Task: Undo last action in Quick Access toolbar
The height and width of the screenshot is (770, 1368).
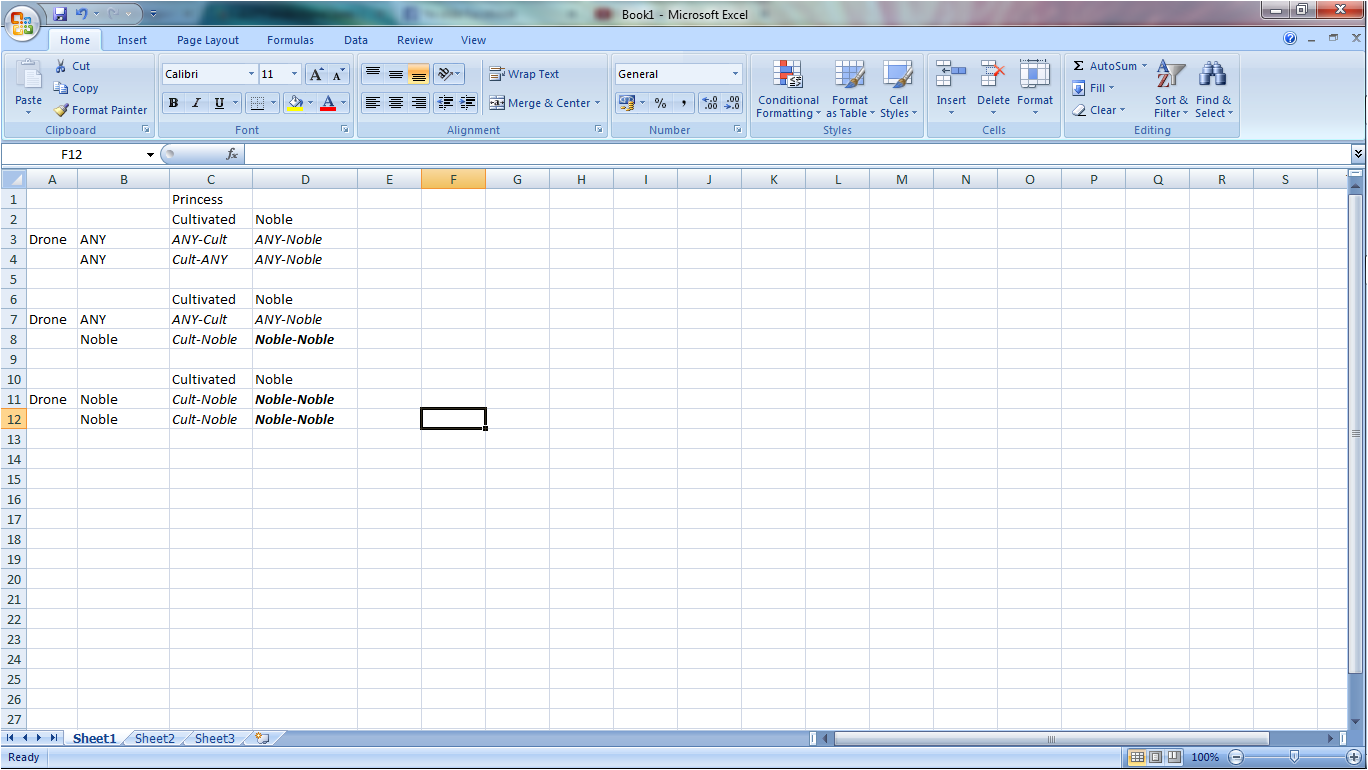Action: pyautogui.click(x=82, y=14)
